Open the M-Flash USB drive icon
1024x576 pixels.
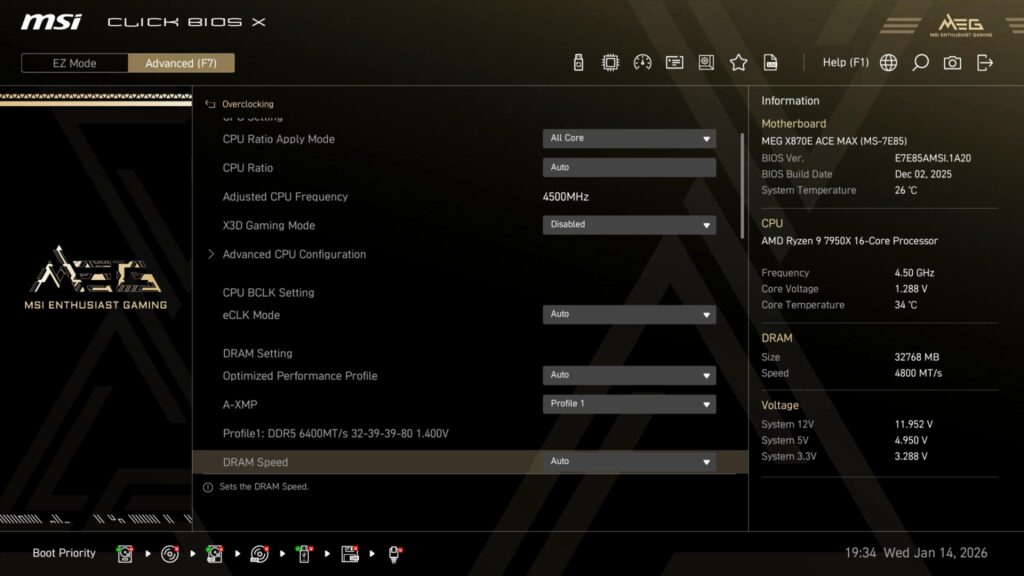pyautogui.click(x=578, y=63)
